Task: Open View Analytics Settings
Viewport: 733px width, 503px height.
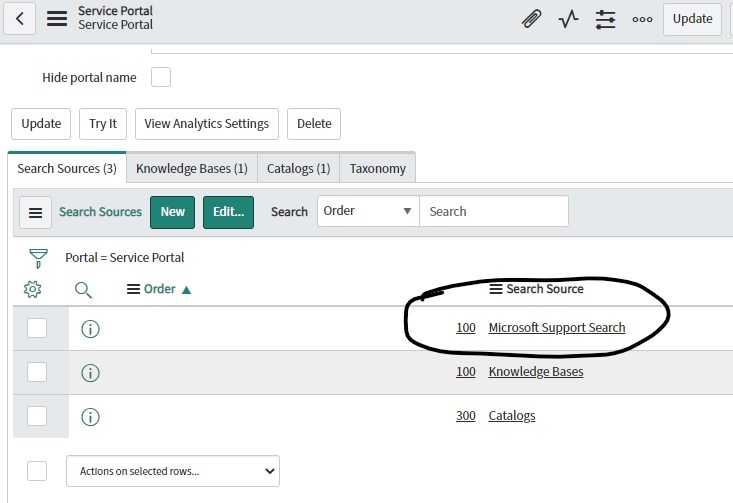Action: pyautogui.click(x=207, y=124)
